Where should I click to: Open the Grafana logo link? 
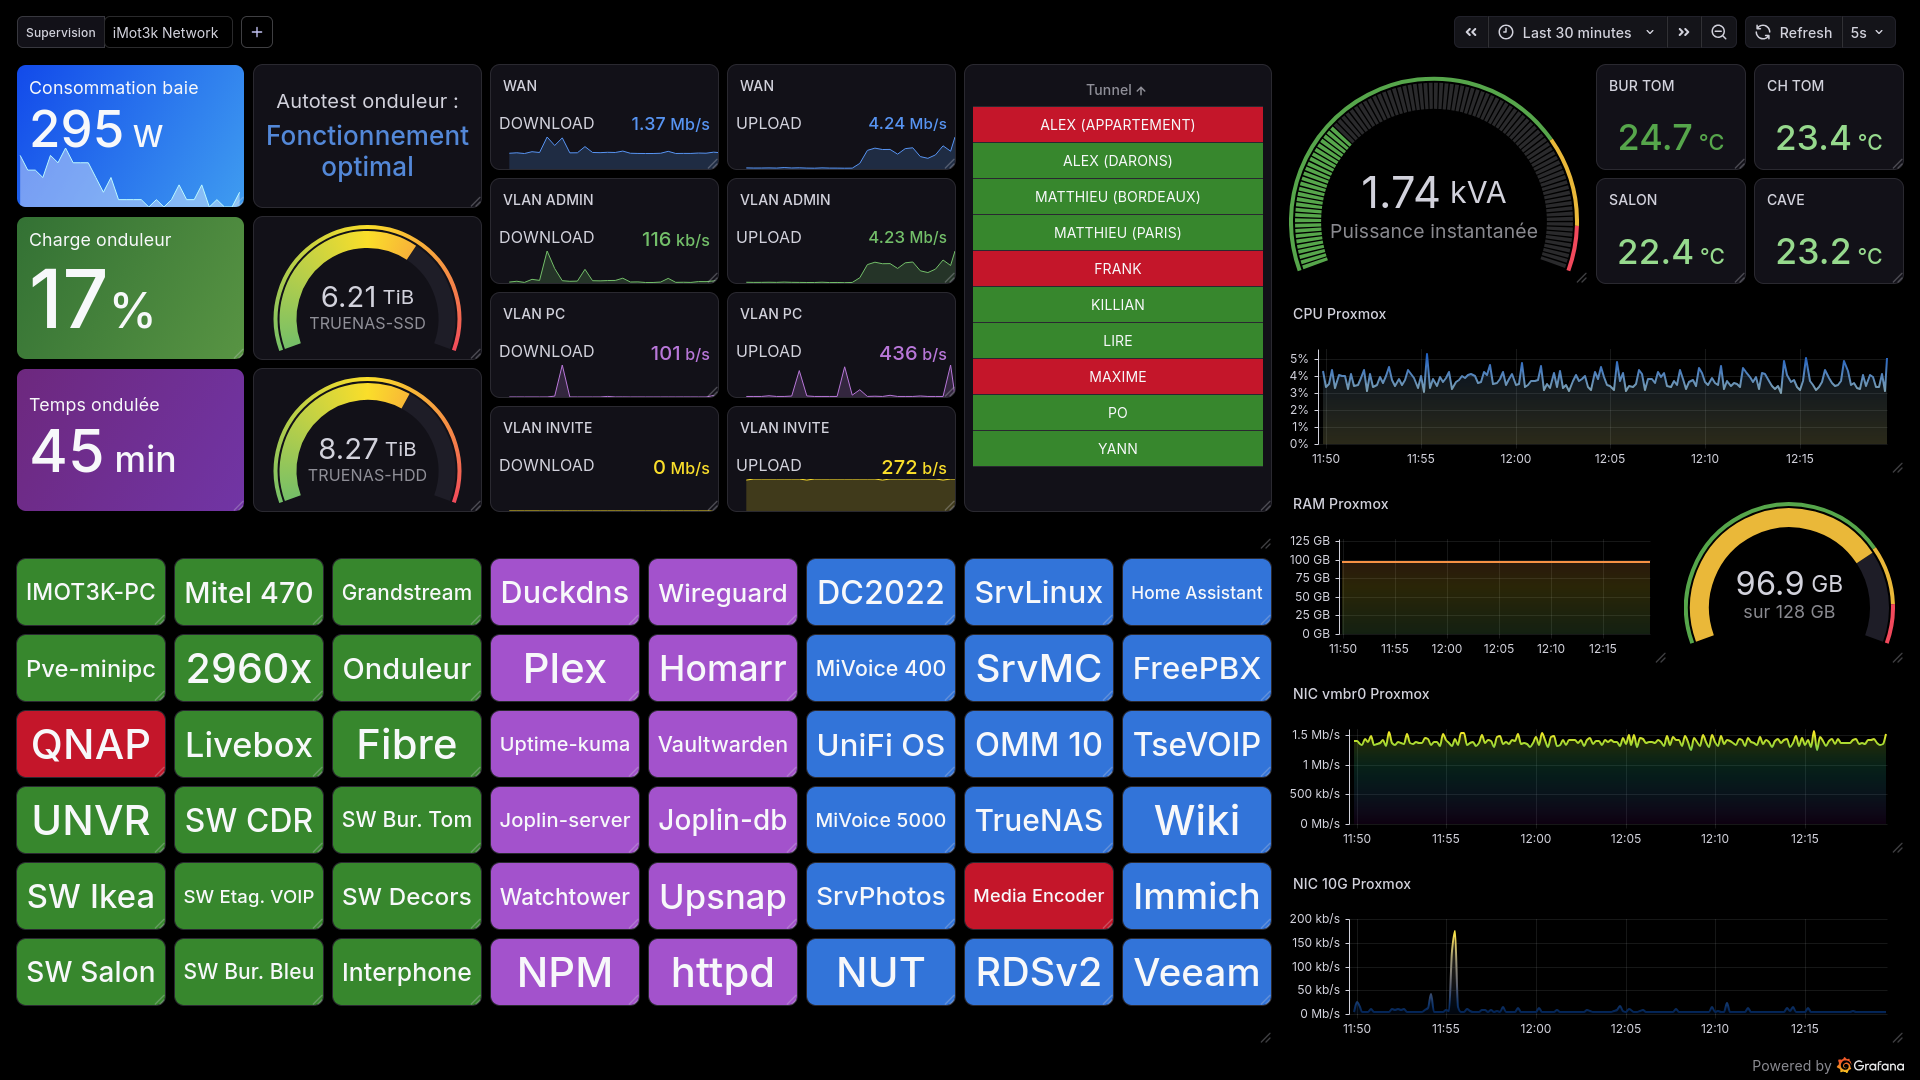point(1871,1066)
